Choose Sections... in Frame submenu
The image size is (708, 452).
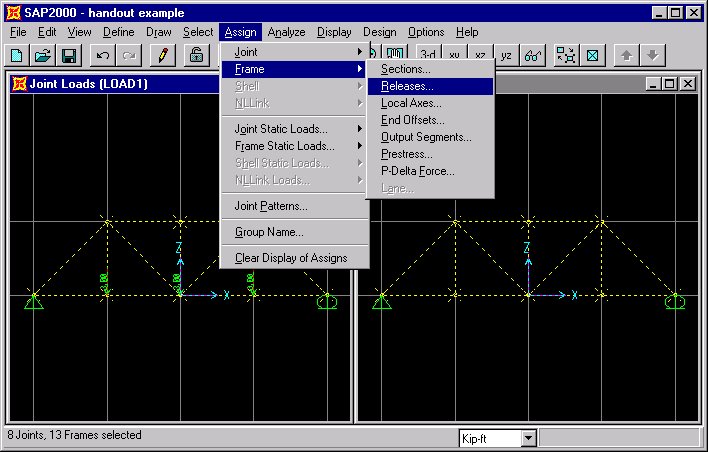click(430, 69)
